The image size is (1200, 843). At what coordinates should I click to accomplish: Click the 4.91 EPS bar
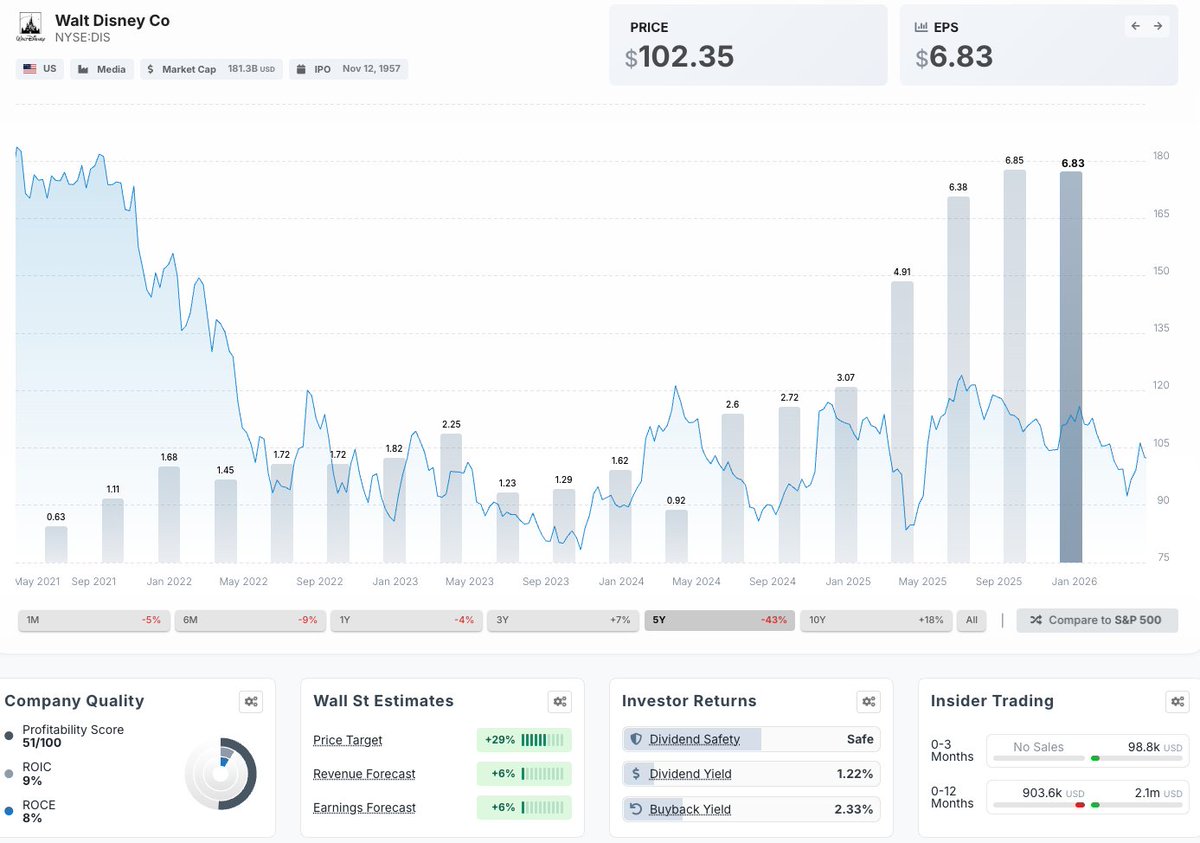point(902,422)
